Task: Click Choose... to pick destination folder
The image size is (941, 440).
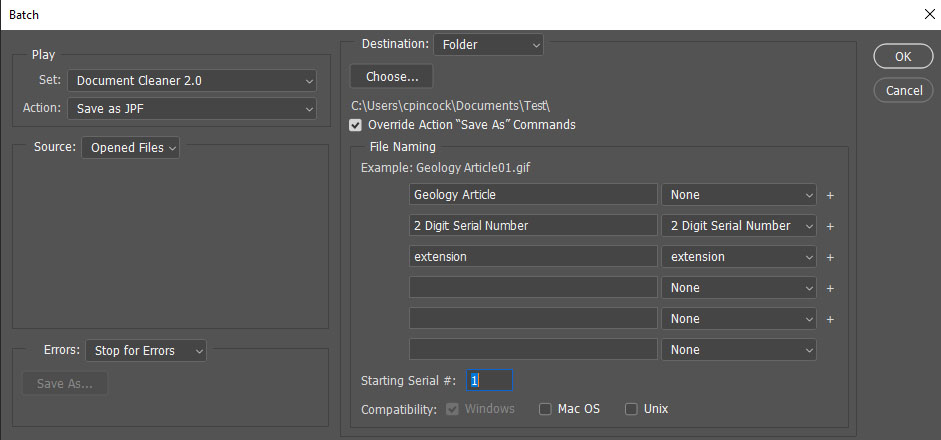Action: pyautogui.click(x=391, y=76)
